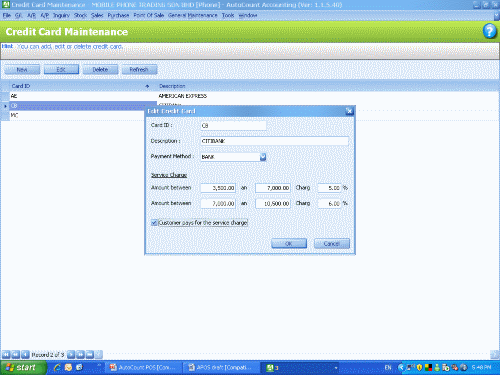Click the Description field containing CITIBANK

coord(274,141)
